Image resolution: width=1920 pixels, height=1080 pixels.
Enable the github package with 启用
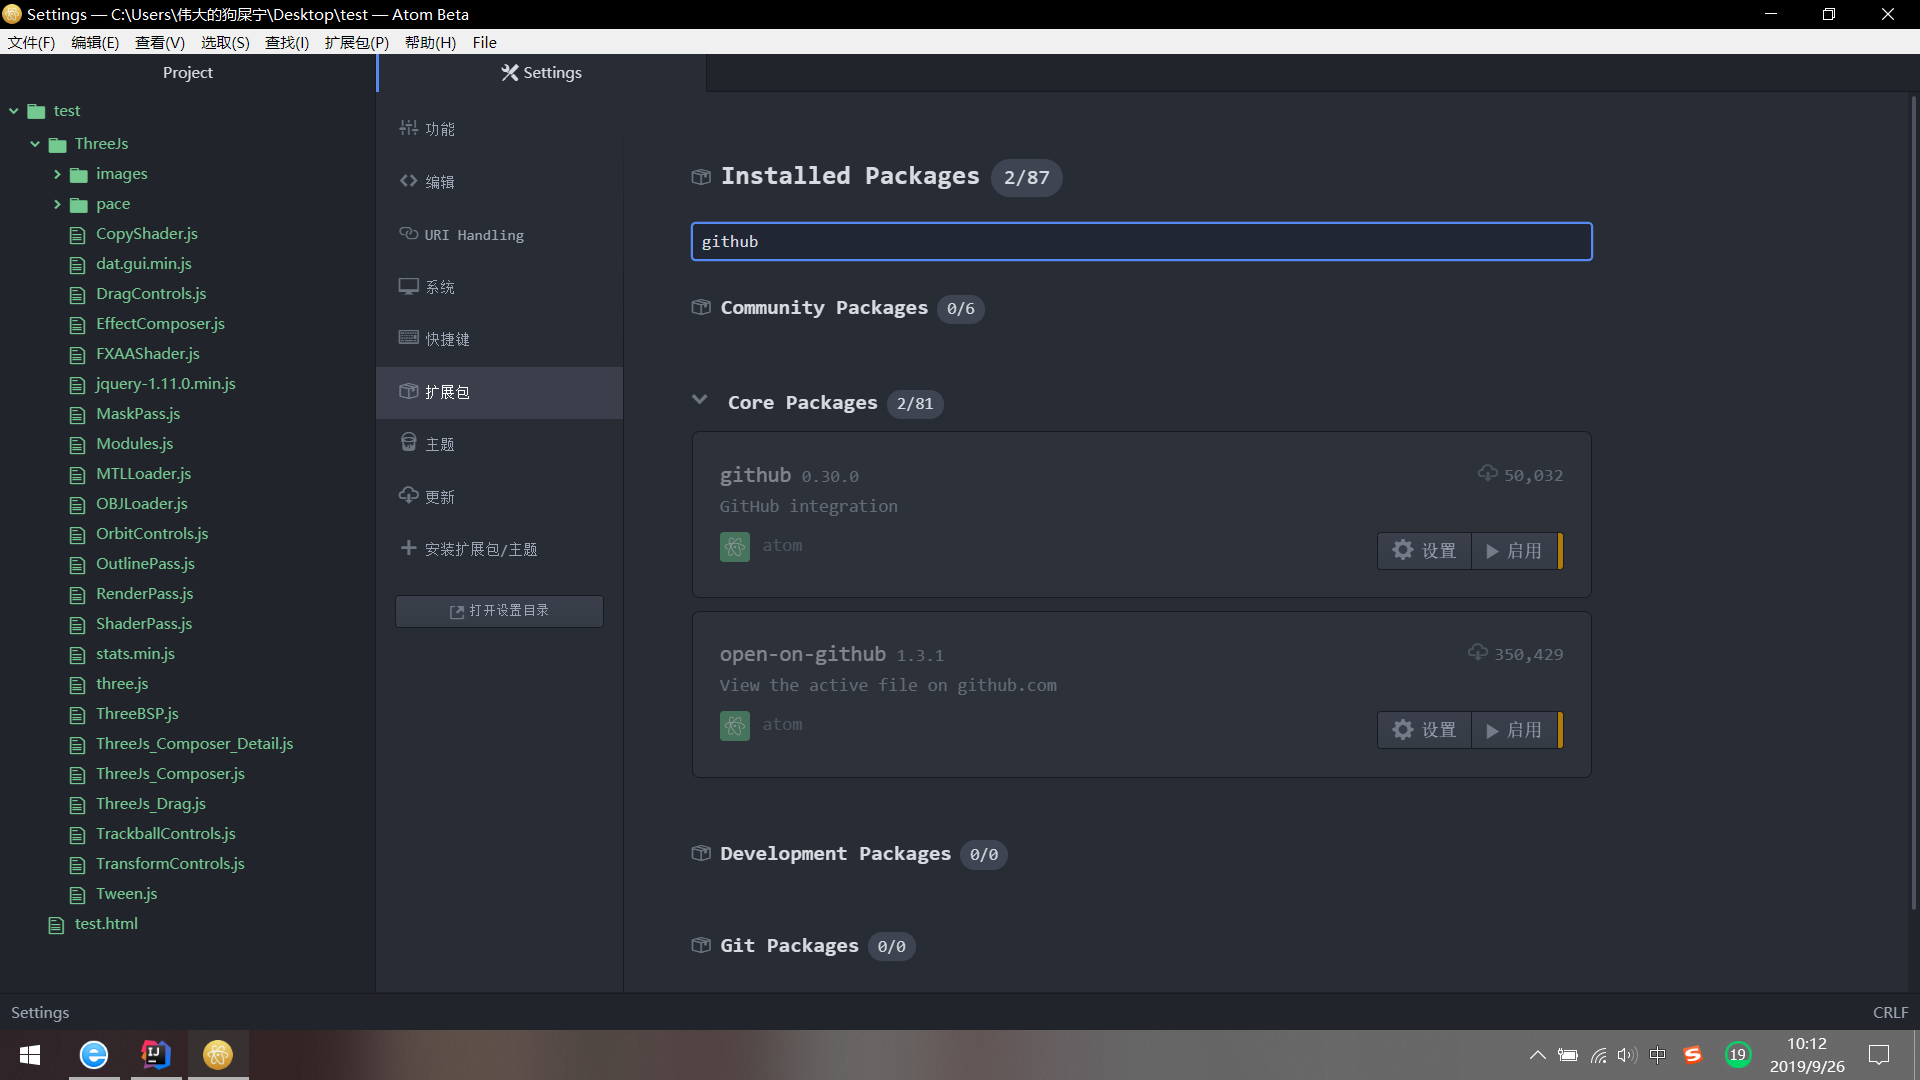pos(1514,551)
